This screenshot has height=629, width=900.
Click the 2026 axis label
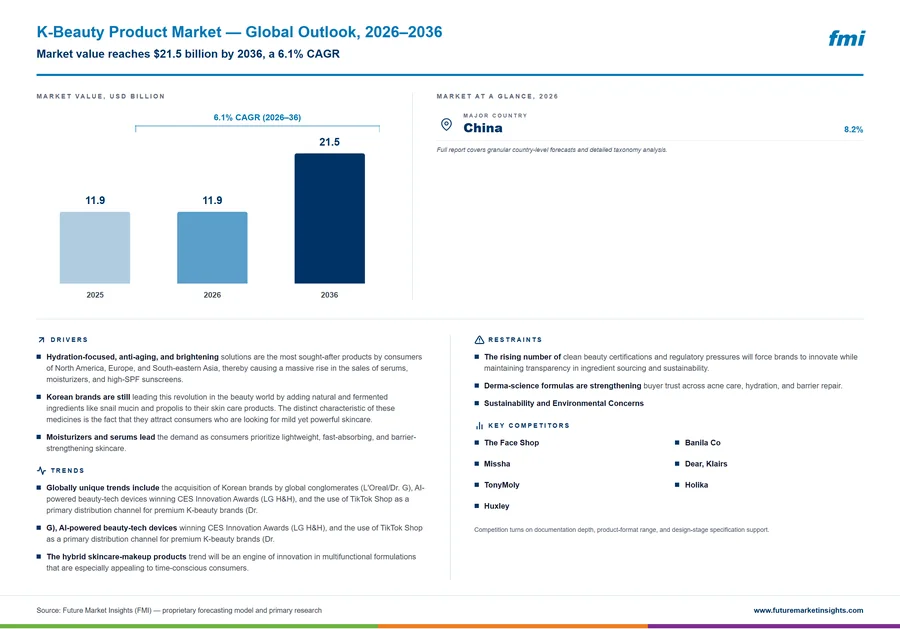212,295
